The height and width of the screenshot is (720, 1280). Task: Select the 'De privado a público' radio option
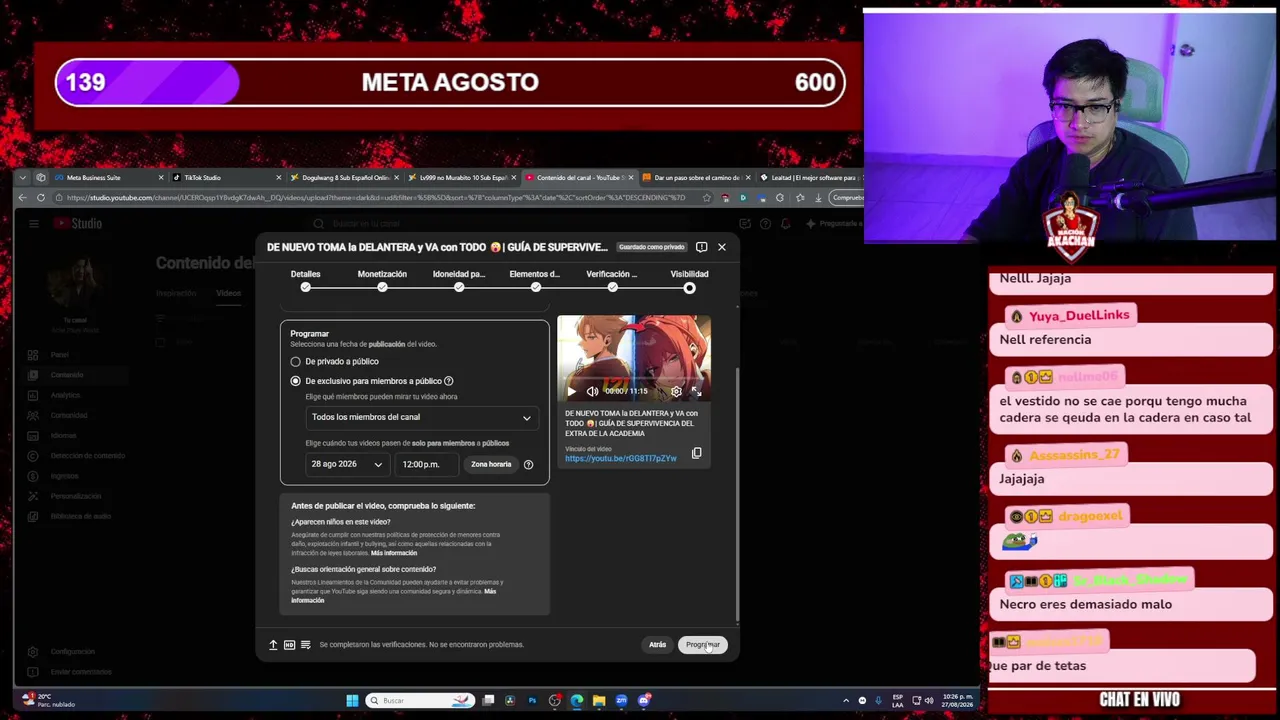click(x=295, y=361)
